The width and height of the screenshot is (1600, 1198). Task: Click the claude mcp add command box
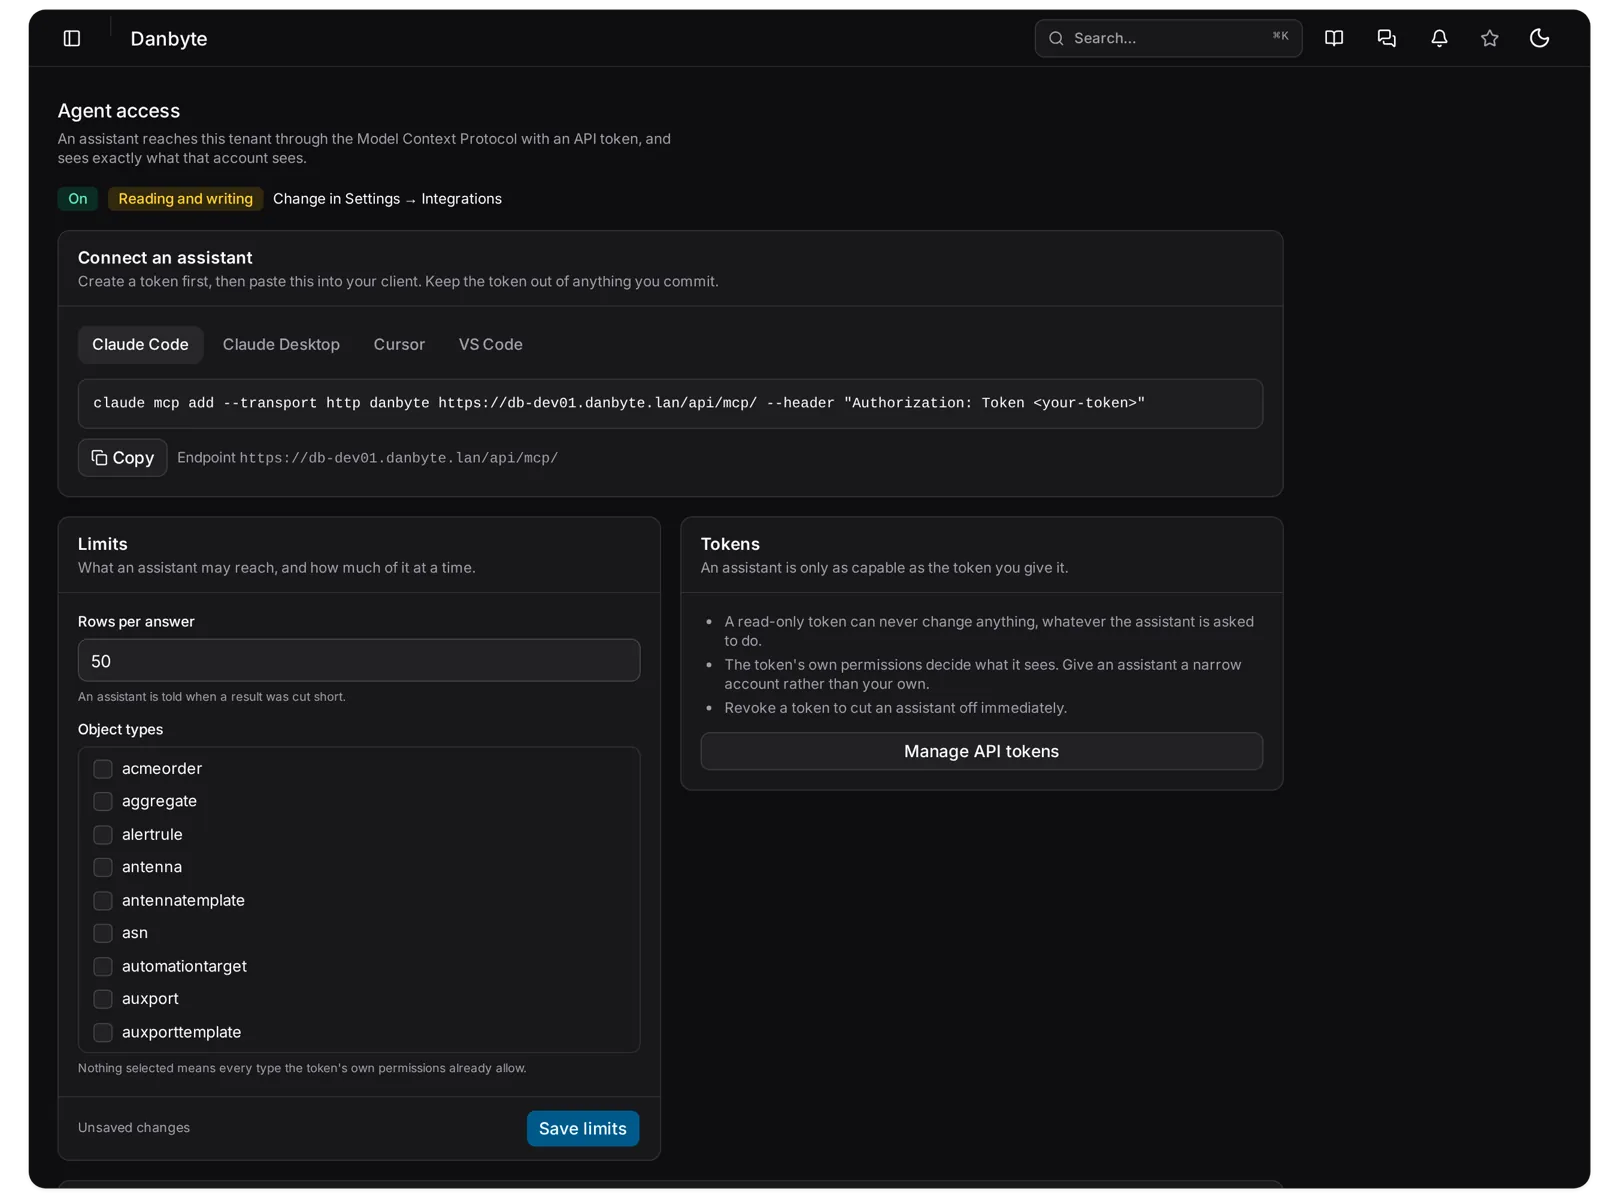(670, 403)
